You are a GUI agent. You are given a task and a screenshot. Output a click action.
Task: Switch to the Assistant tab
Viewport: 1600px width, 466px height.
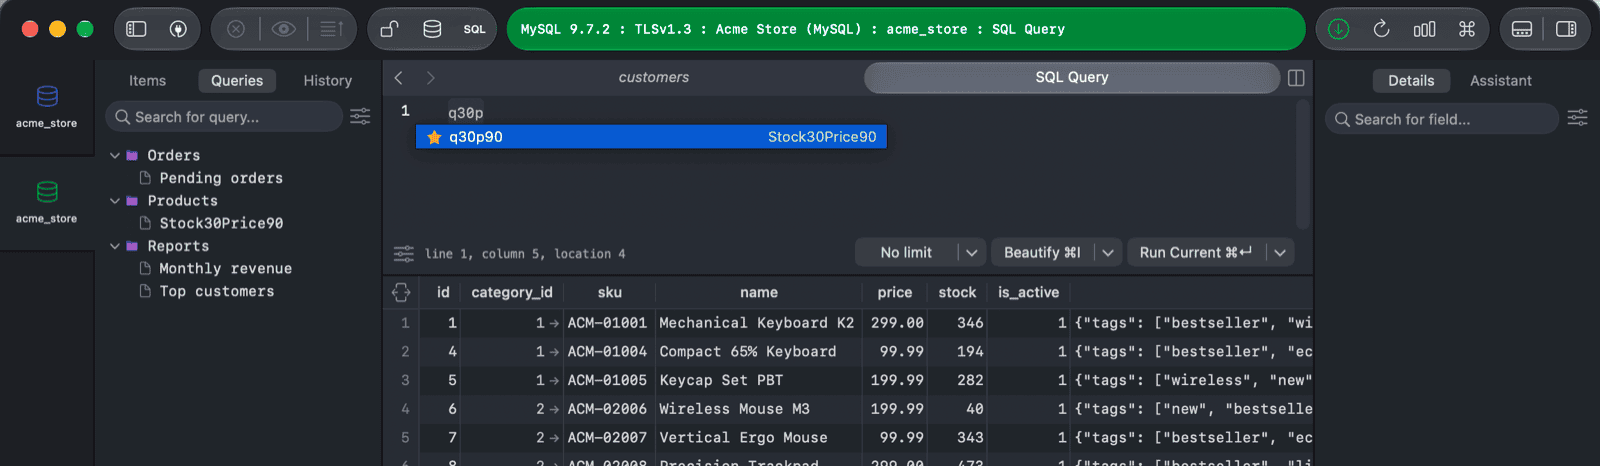[x=1500, y=81]
